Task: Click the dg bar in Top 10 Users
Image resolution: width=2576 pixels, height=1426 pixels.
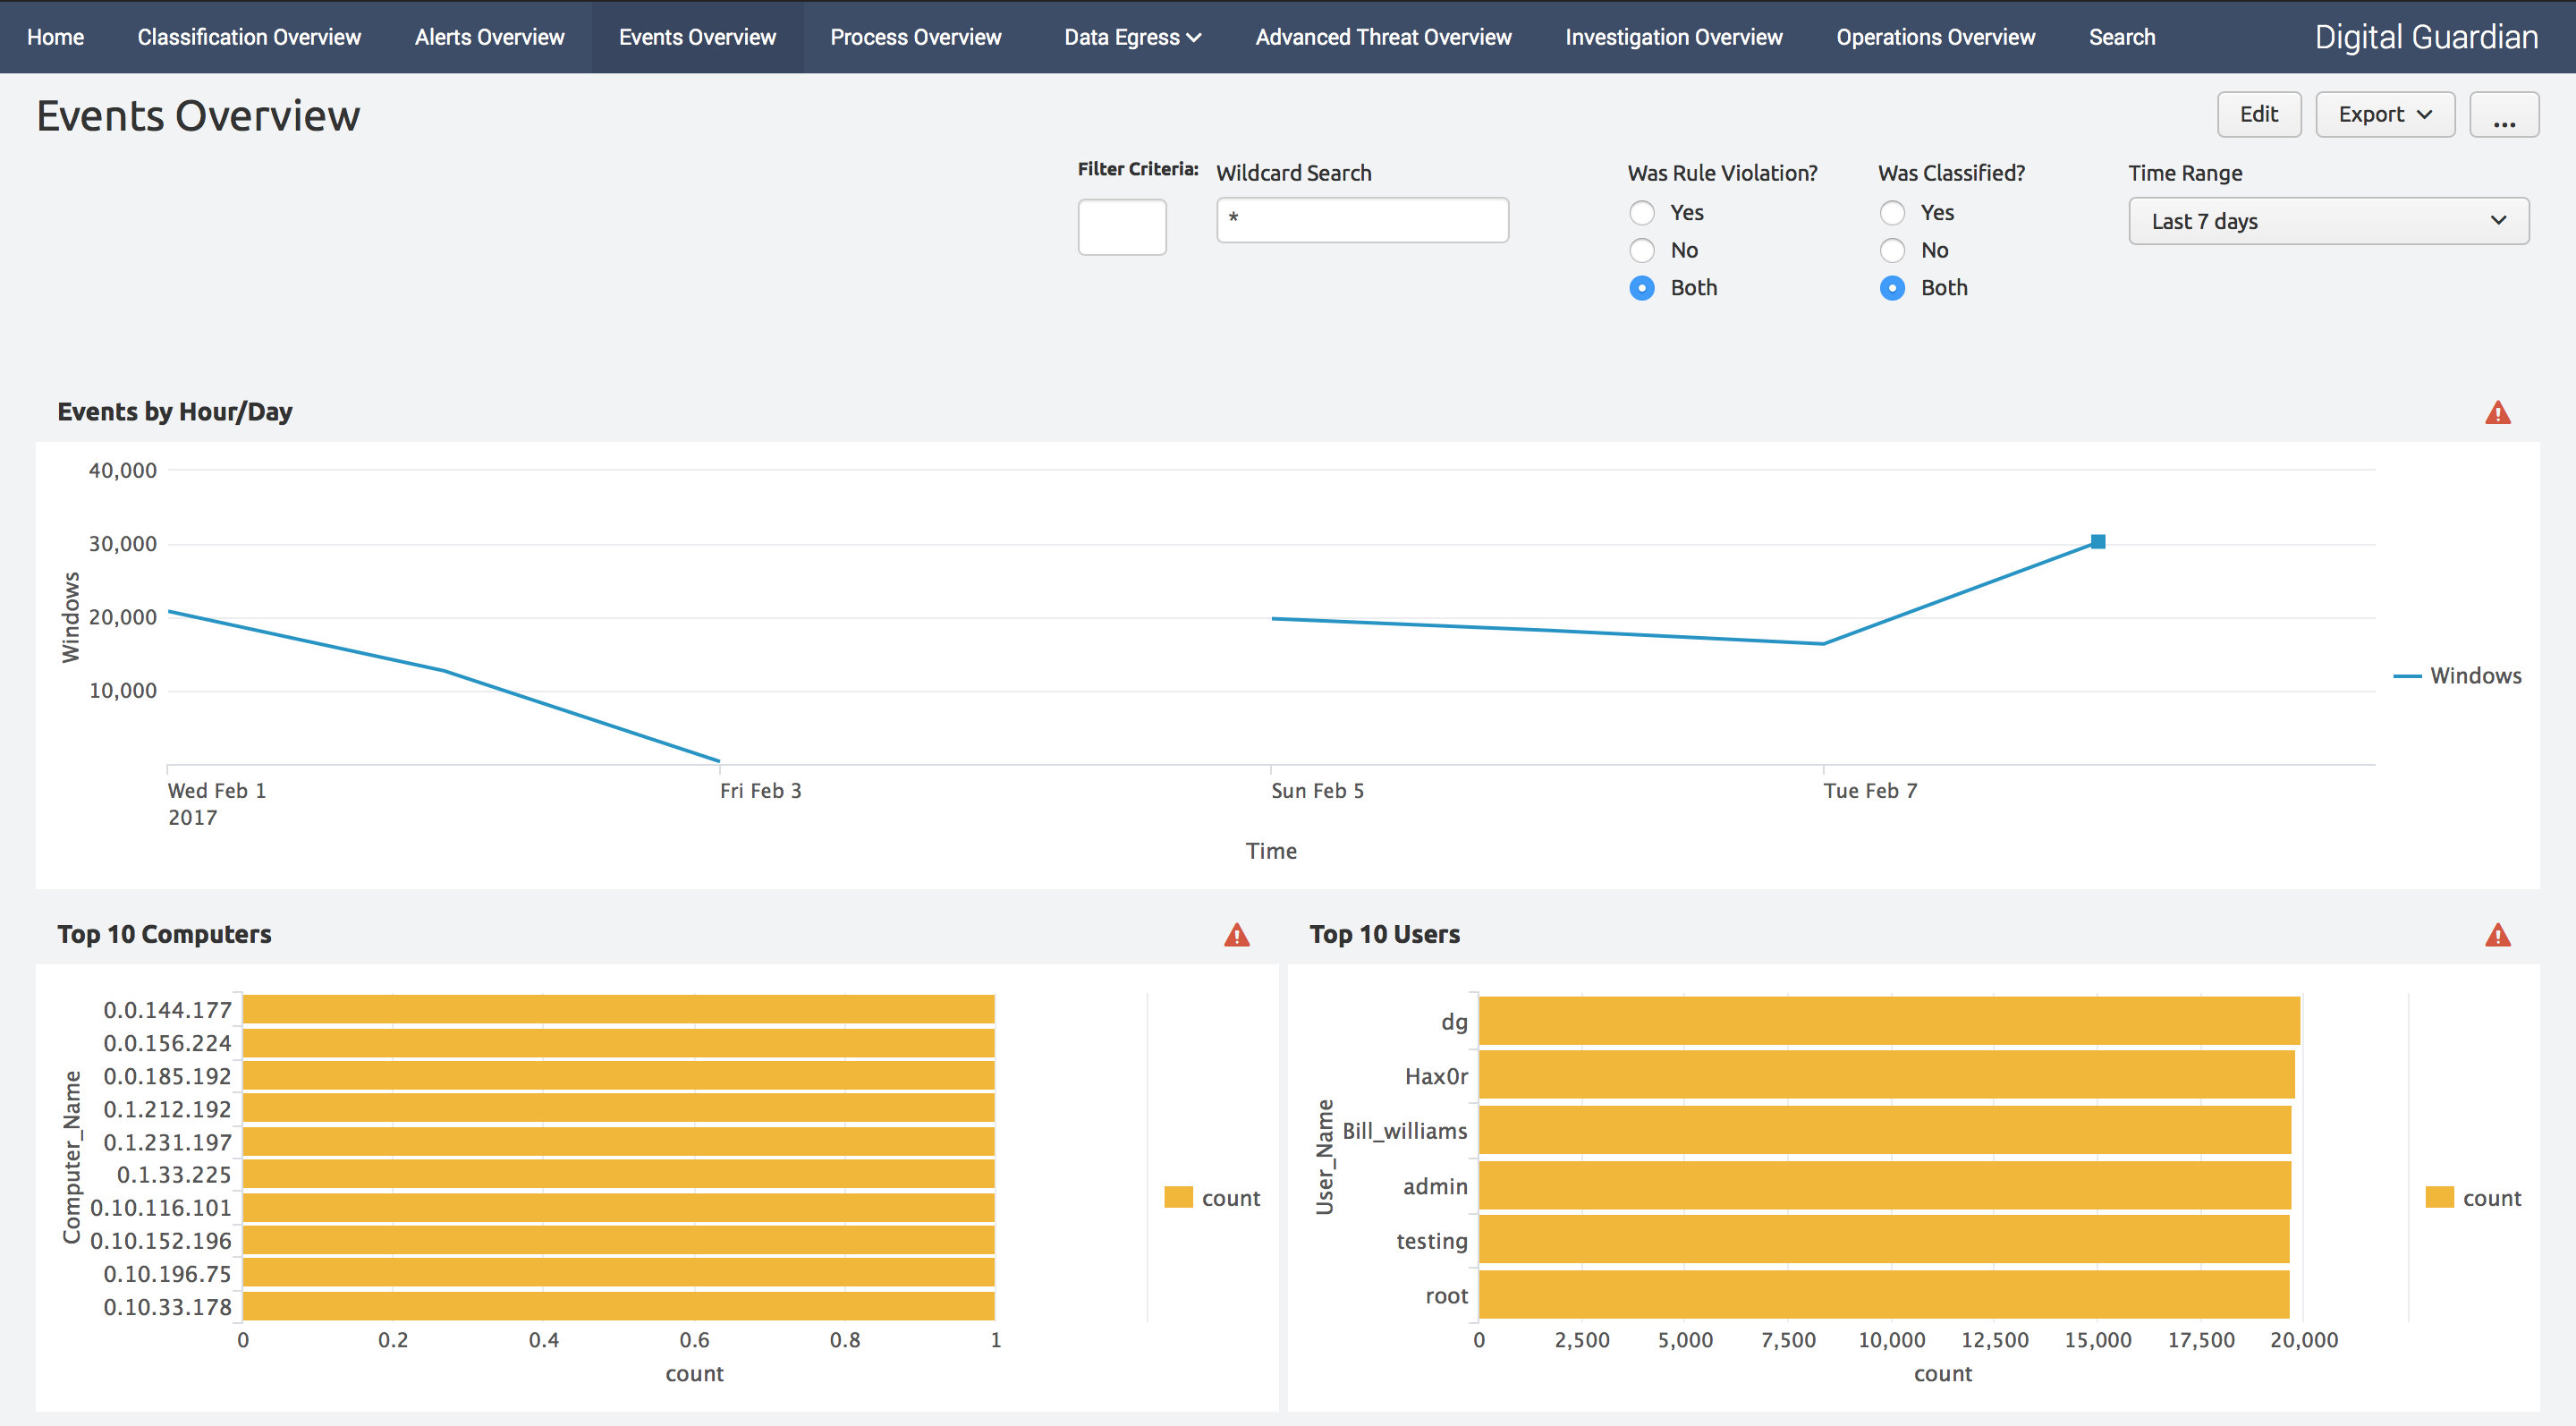Action: tap(1888, 1021)
